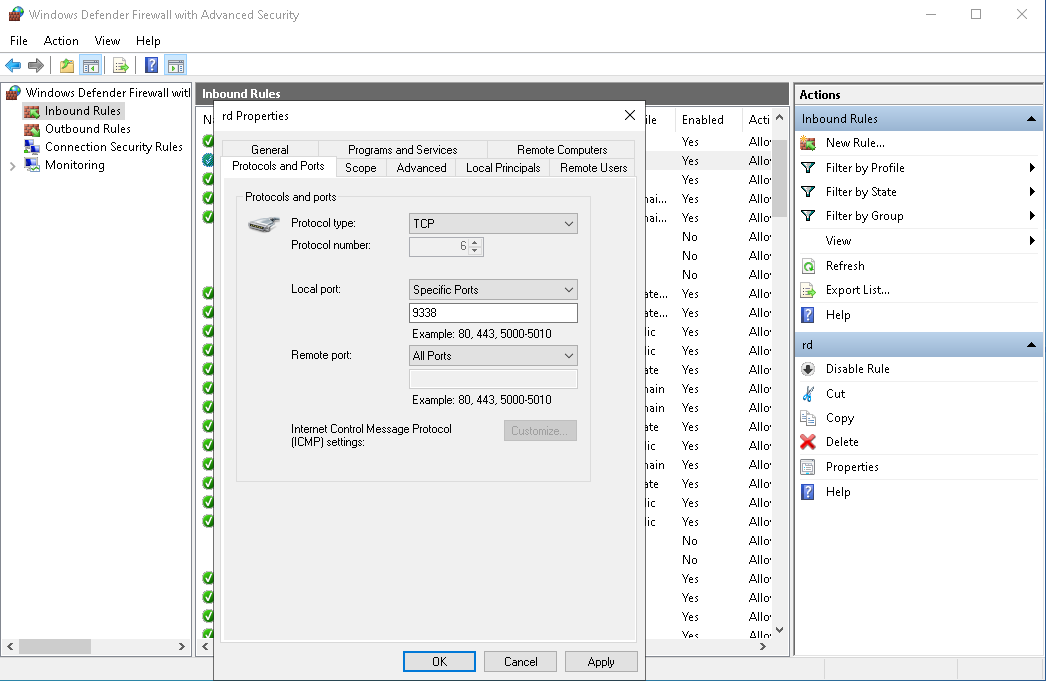1046x681 pixels.
Task: Click Refresh in the Actions pane
Action: pyautogui.click(x=845, y=265)
